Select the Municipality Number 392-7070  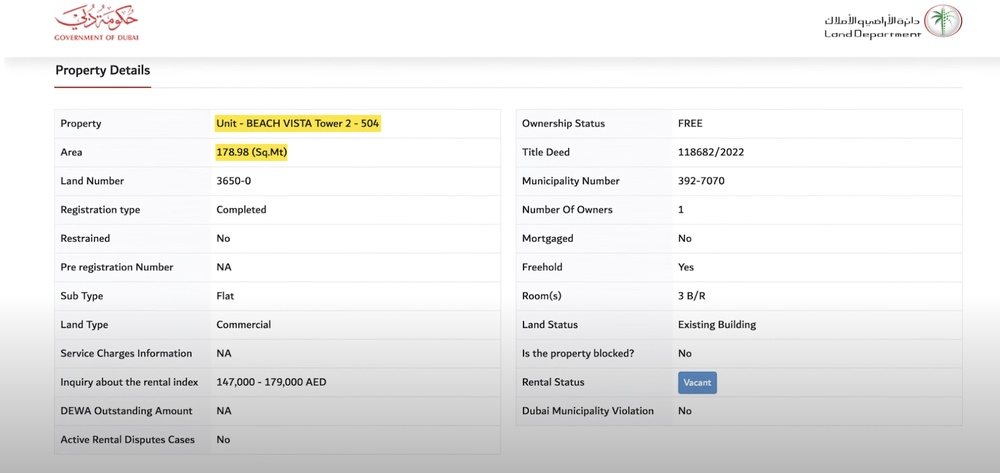701,181
